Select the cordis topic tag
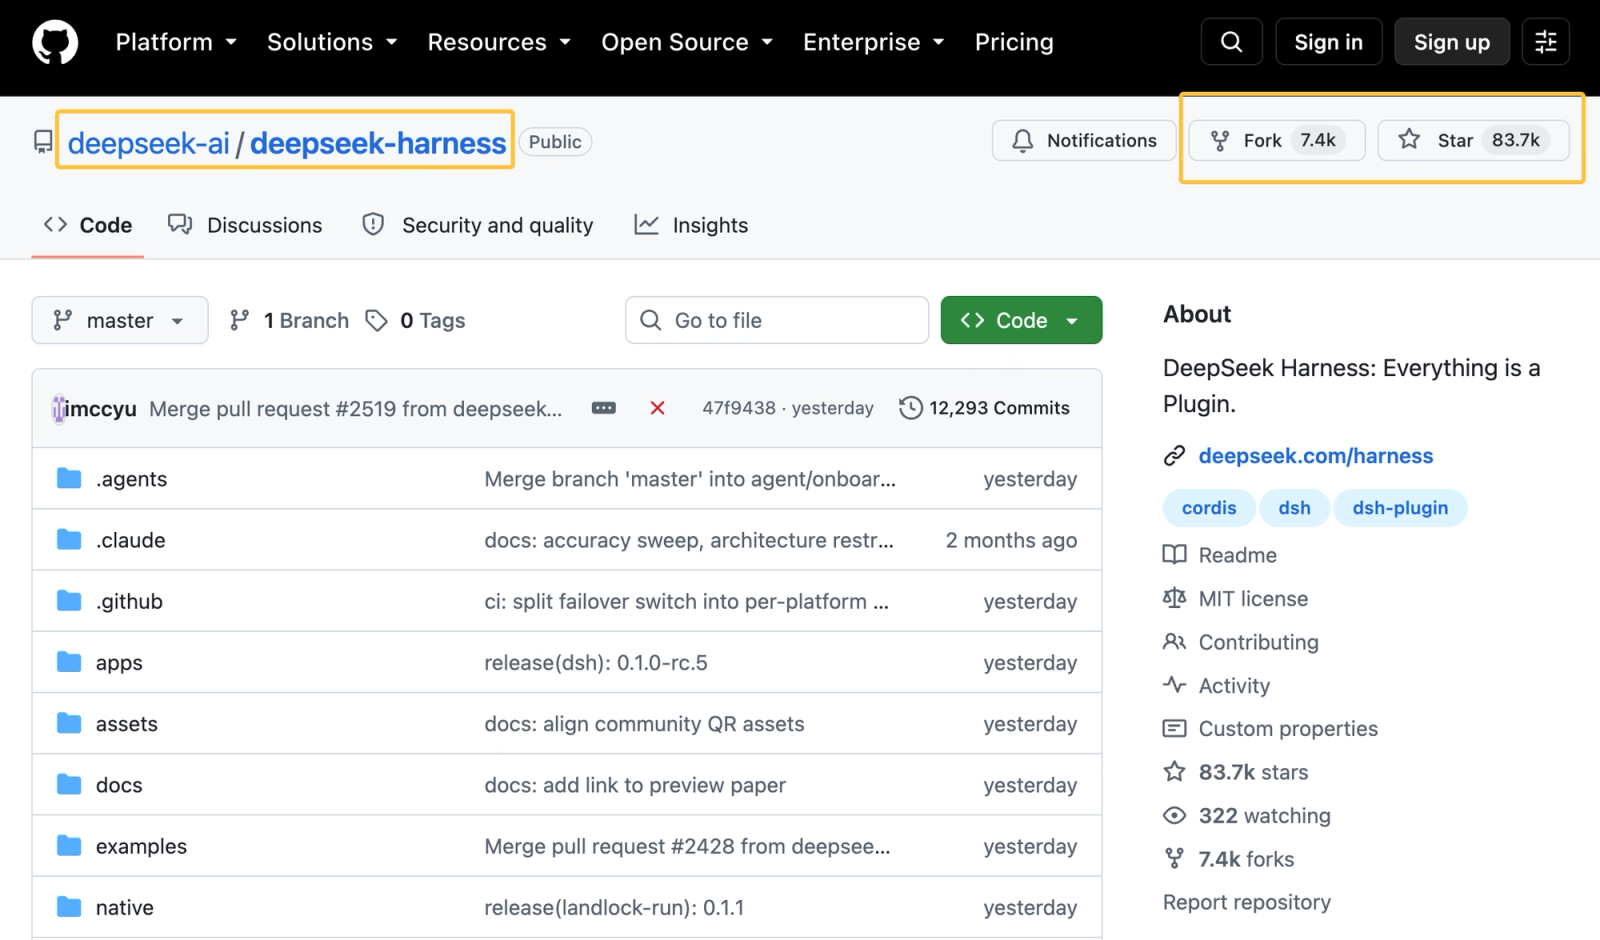Image resolution: width=1600 pixels, height=940 pixels. pyautogui.click(x=1209, y=508)
